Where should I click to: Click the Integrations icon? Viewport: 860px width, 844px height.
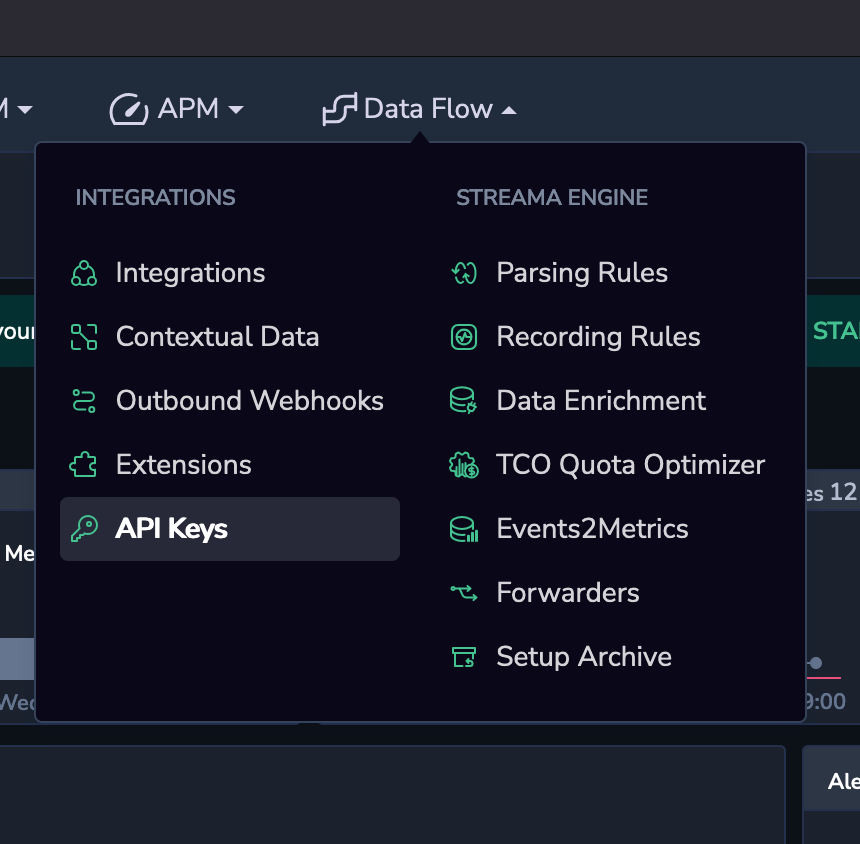(84, 273)
